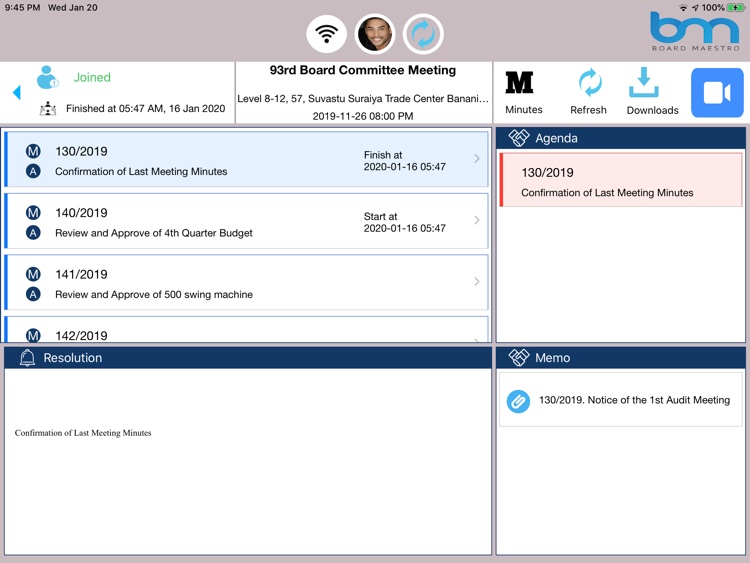Tap the A badge on agenda 130/2019
This screenshot has width=750, height=563.
pyautogui.click(x=33, y=171)
